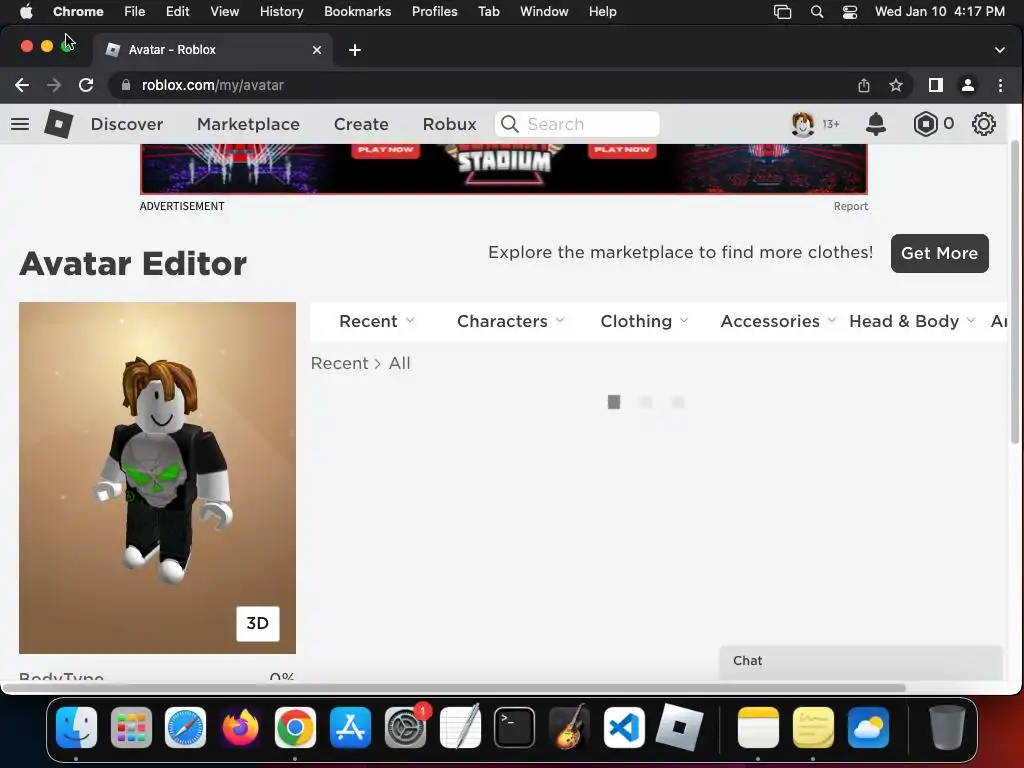Open Spotlight search in the menu bar
The image size is (1024, 768).
(x=816, y=12)
